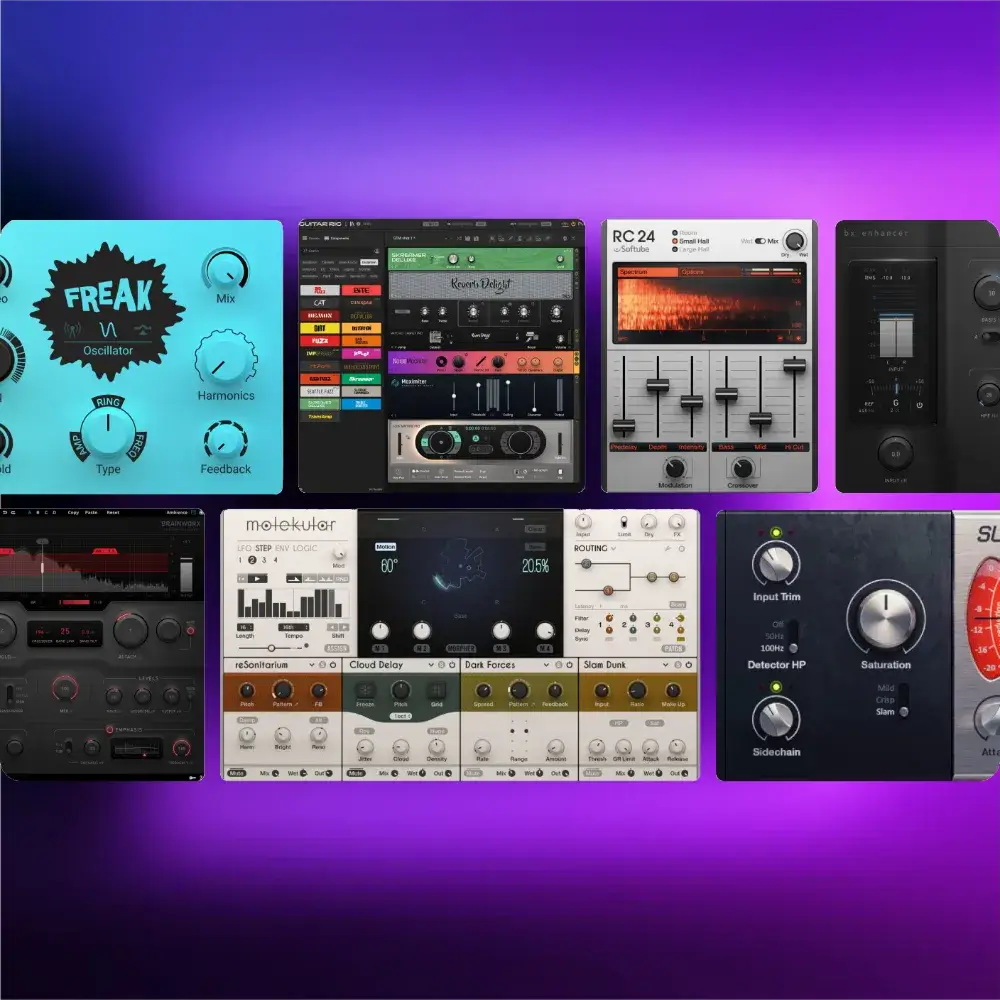The width and height of the screenshot is (1000, 1000).
Task: Click the MORPHER button in Molekular
Action: (460, 649)
